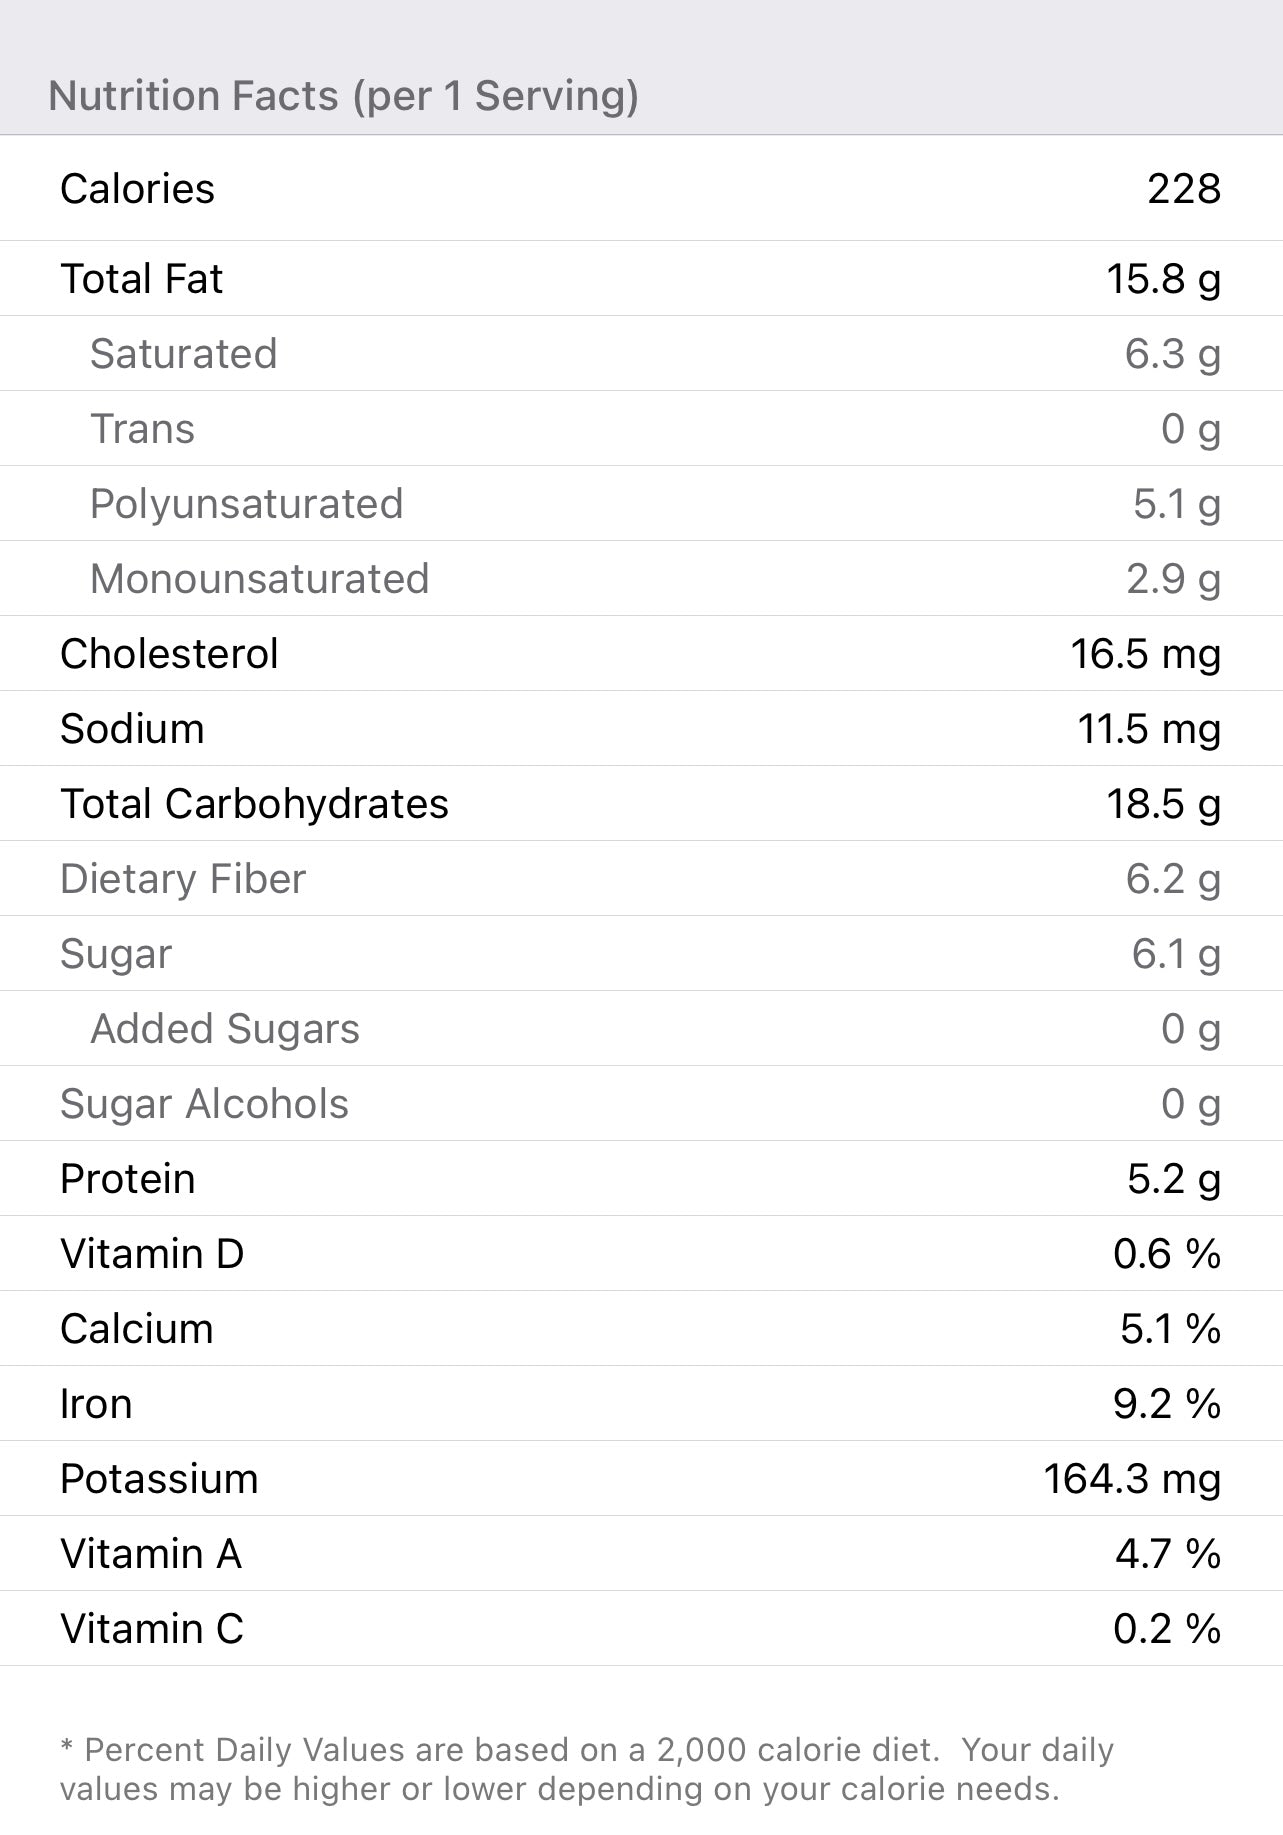Click the Calcium row
Image resolution: width=1283 pixels, height=1835 pixels.
640,1329
